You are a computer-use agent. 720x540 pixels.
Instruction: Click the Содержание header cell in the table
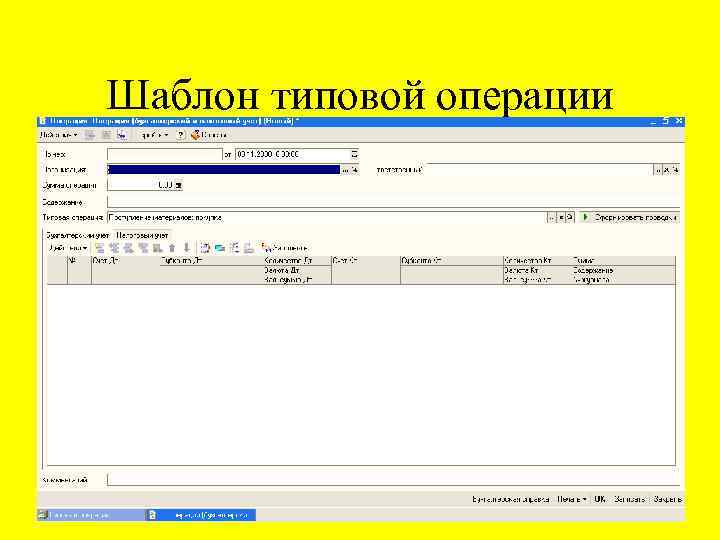624,270
